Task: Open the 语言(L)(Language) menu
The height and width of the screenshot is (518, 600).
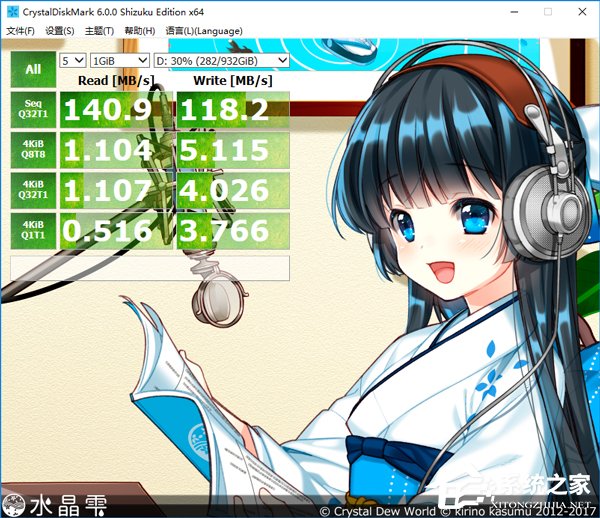Action: point(204,31)
